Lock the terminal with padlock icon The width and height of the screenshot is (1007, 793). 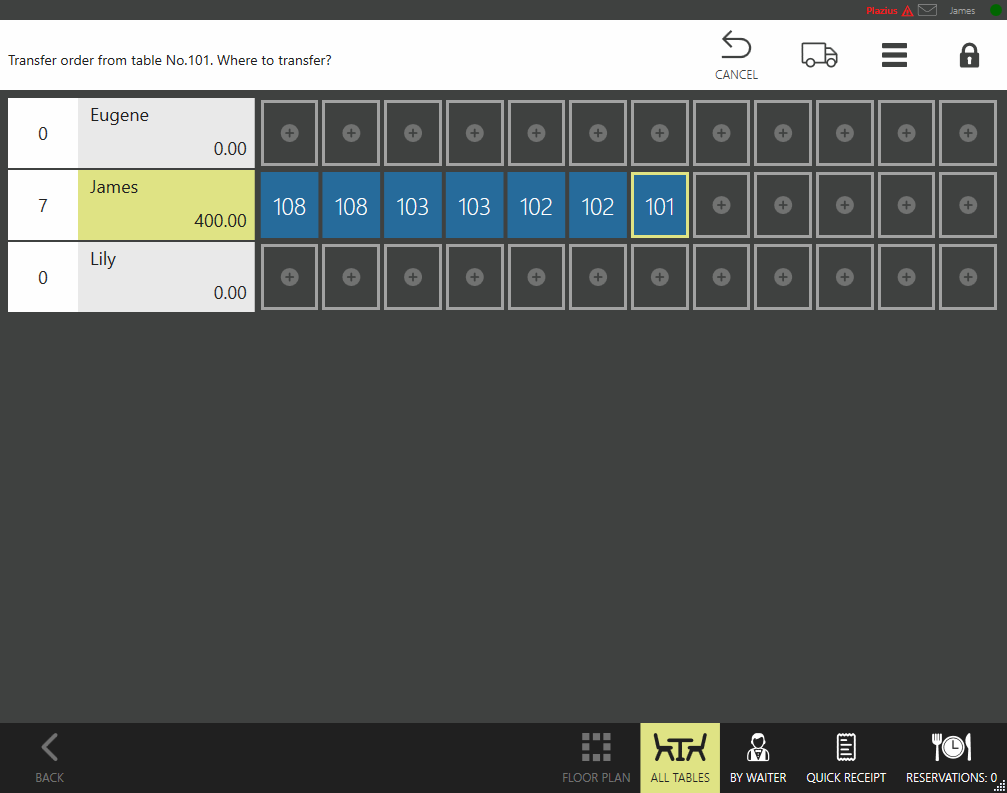969,55
